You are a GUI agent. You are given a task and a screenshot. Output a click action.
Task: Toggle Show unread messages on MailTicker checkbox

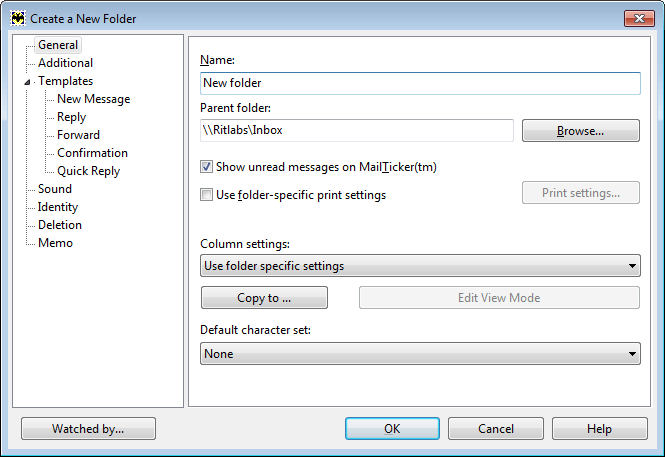coord(206,167)
